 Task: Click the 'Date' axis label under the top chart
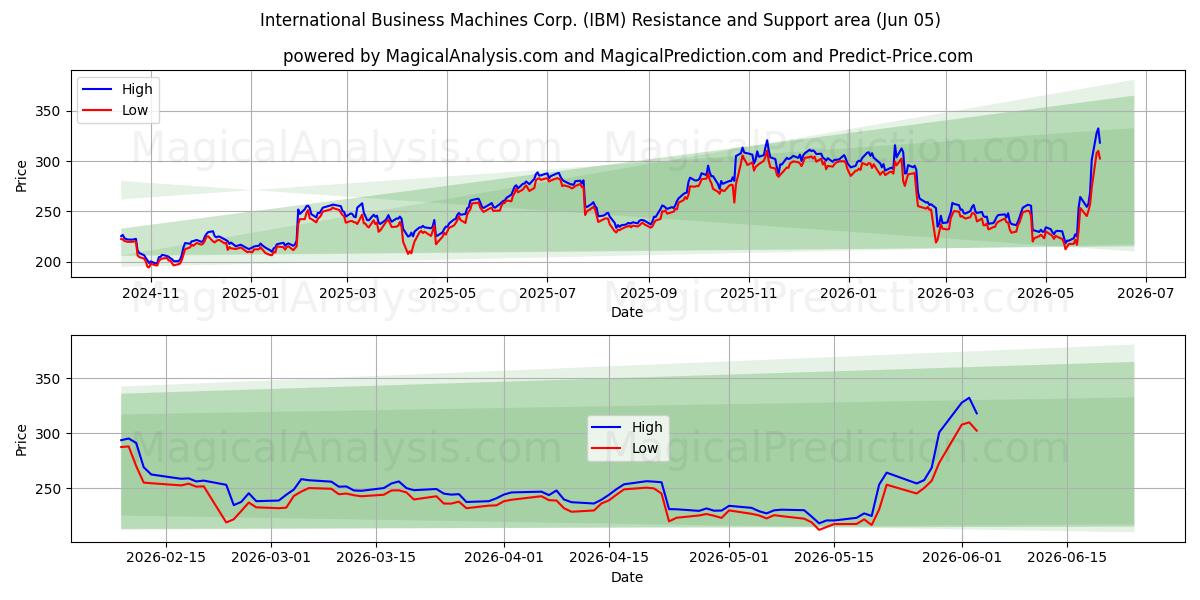627,312
